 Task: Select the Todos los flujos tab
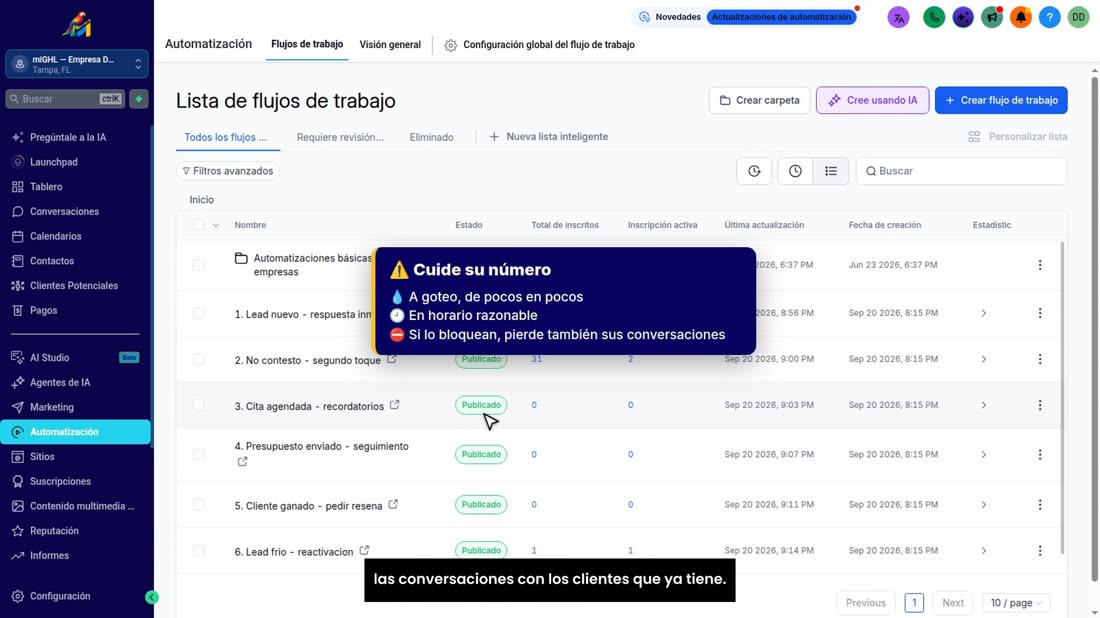pyautogui.click(x=226, y=137)
